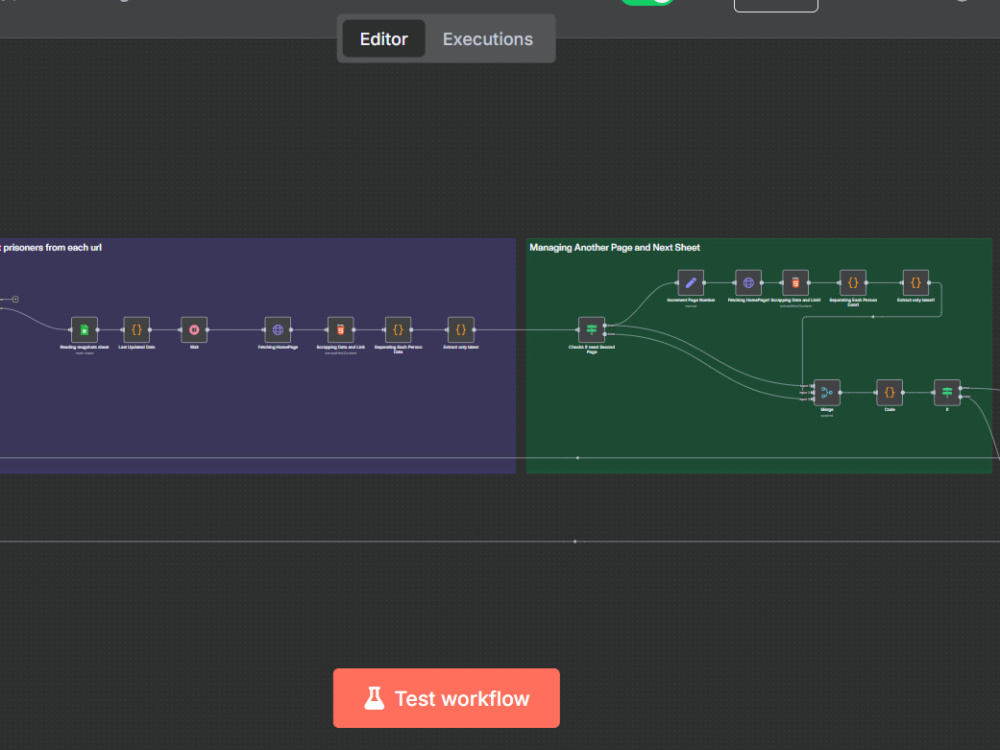Image resolution: width=1000 pixels, height=750 pixels.
Task: Open the Separating Each Person Data1 node
Action: click(853, 283)
